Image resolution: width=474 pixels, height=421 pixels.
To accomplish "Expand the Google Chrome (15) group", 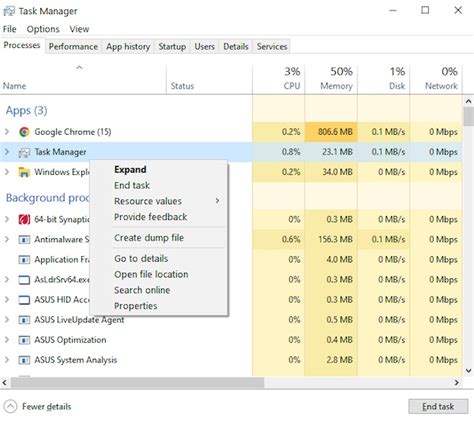I will click(x=7, y=132).
